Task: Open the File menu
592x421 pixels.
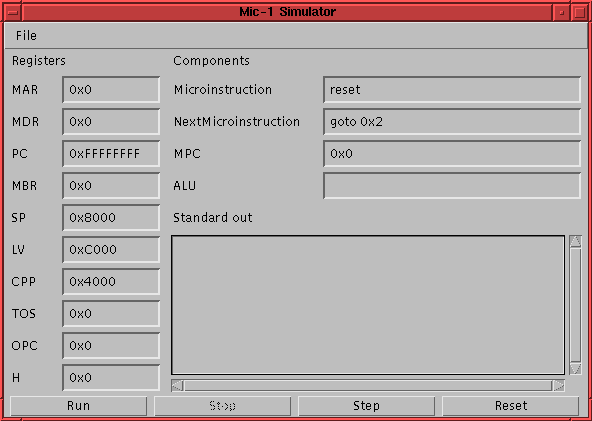Action: 26,35
